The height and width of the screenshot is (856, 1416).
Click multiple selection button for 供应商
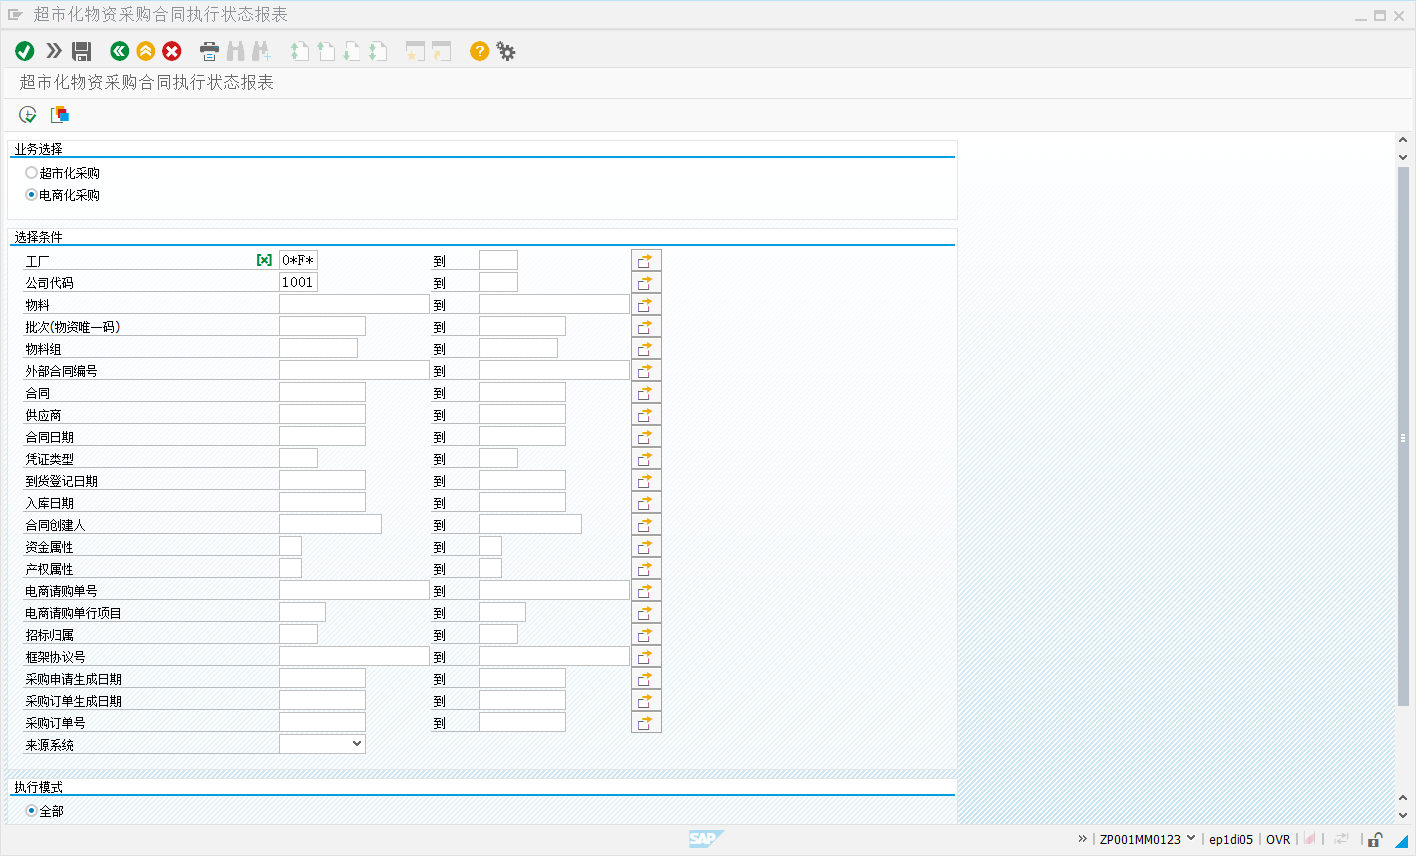click(646, 415)
